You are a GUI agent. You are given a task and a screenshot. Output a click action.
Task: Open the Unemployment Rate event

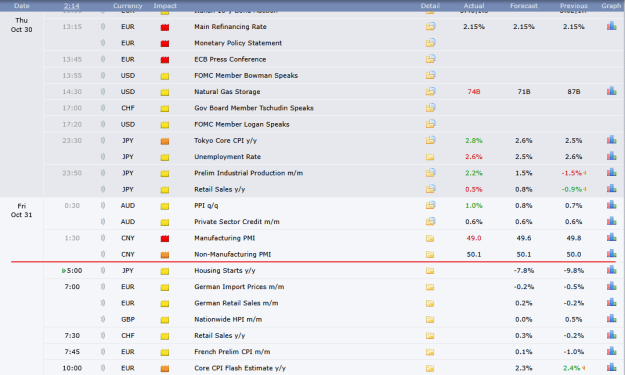pos(227,157)
